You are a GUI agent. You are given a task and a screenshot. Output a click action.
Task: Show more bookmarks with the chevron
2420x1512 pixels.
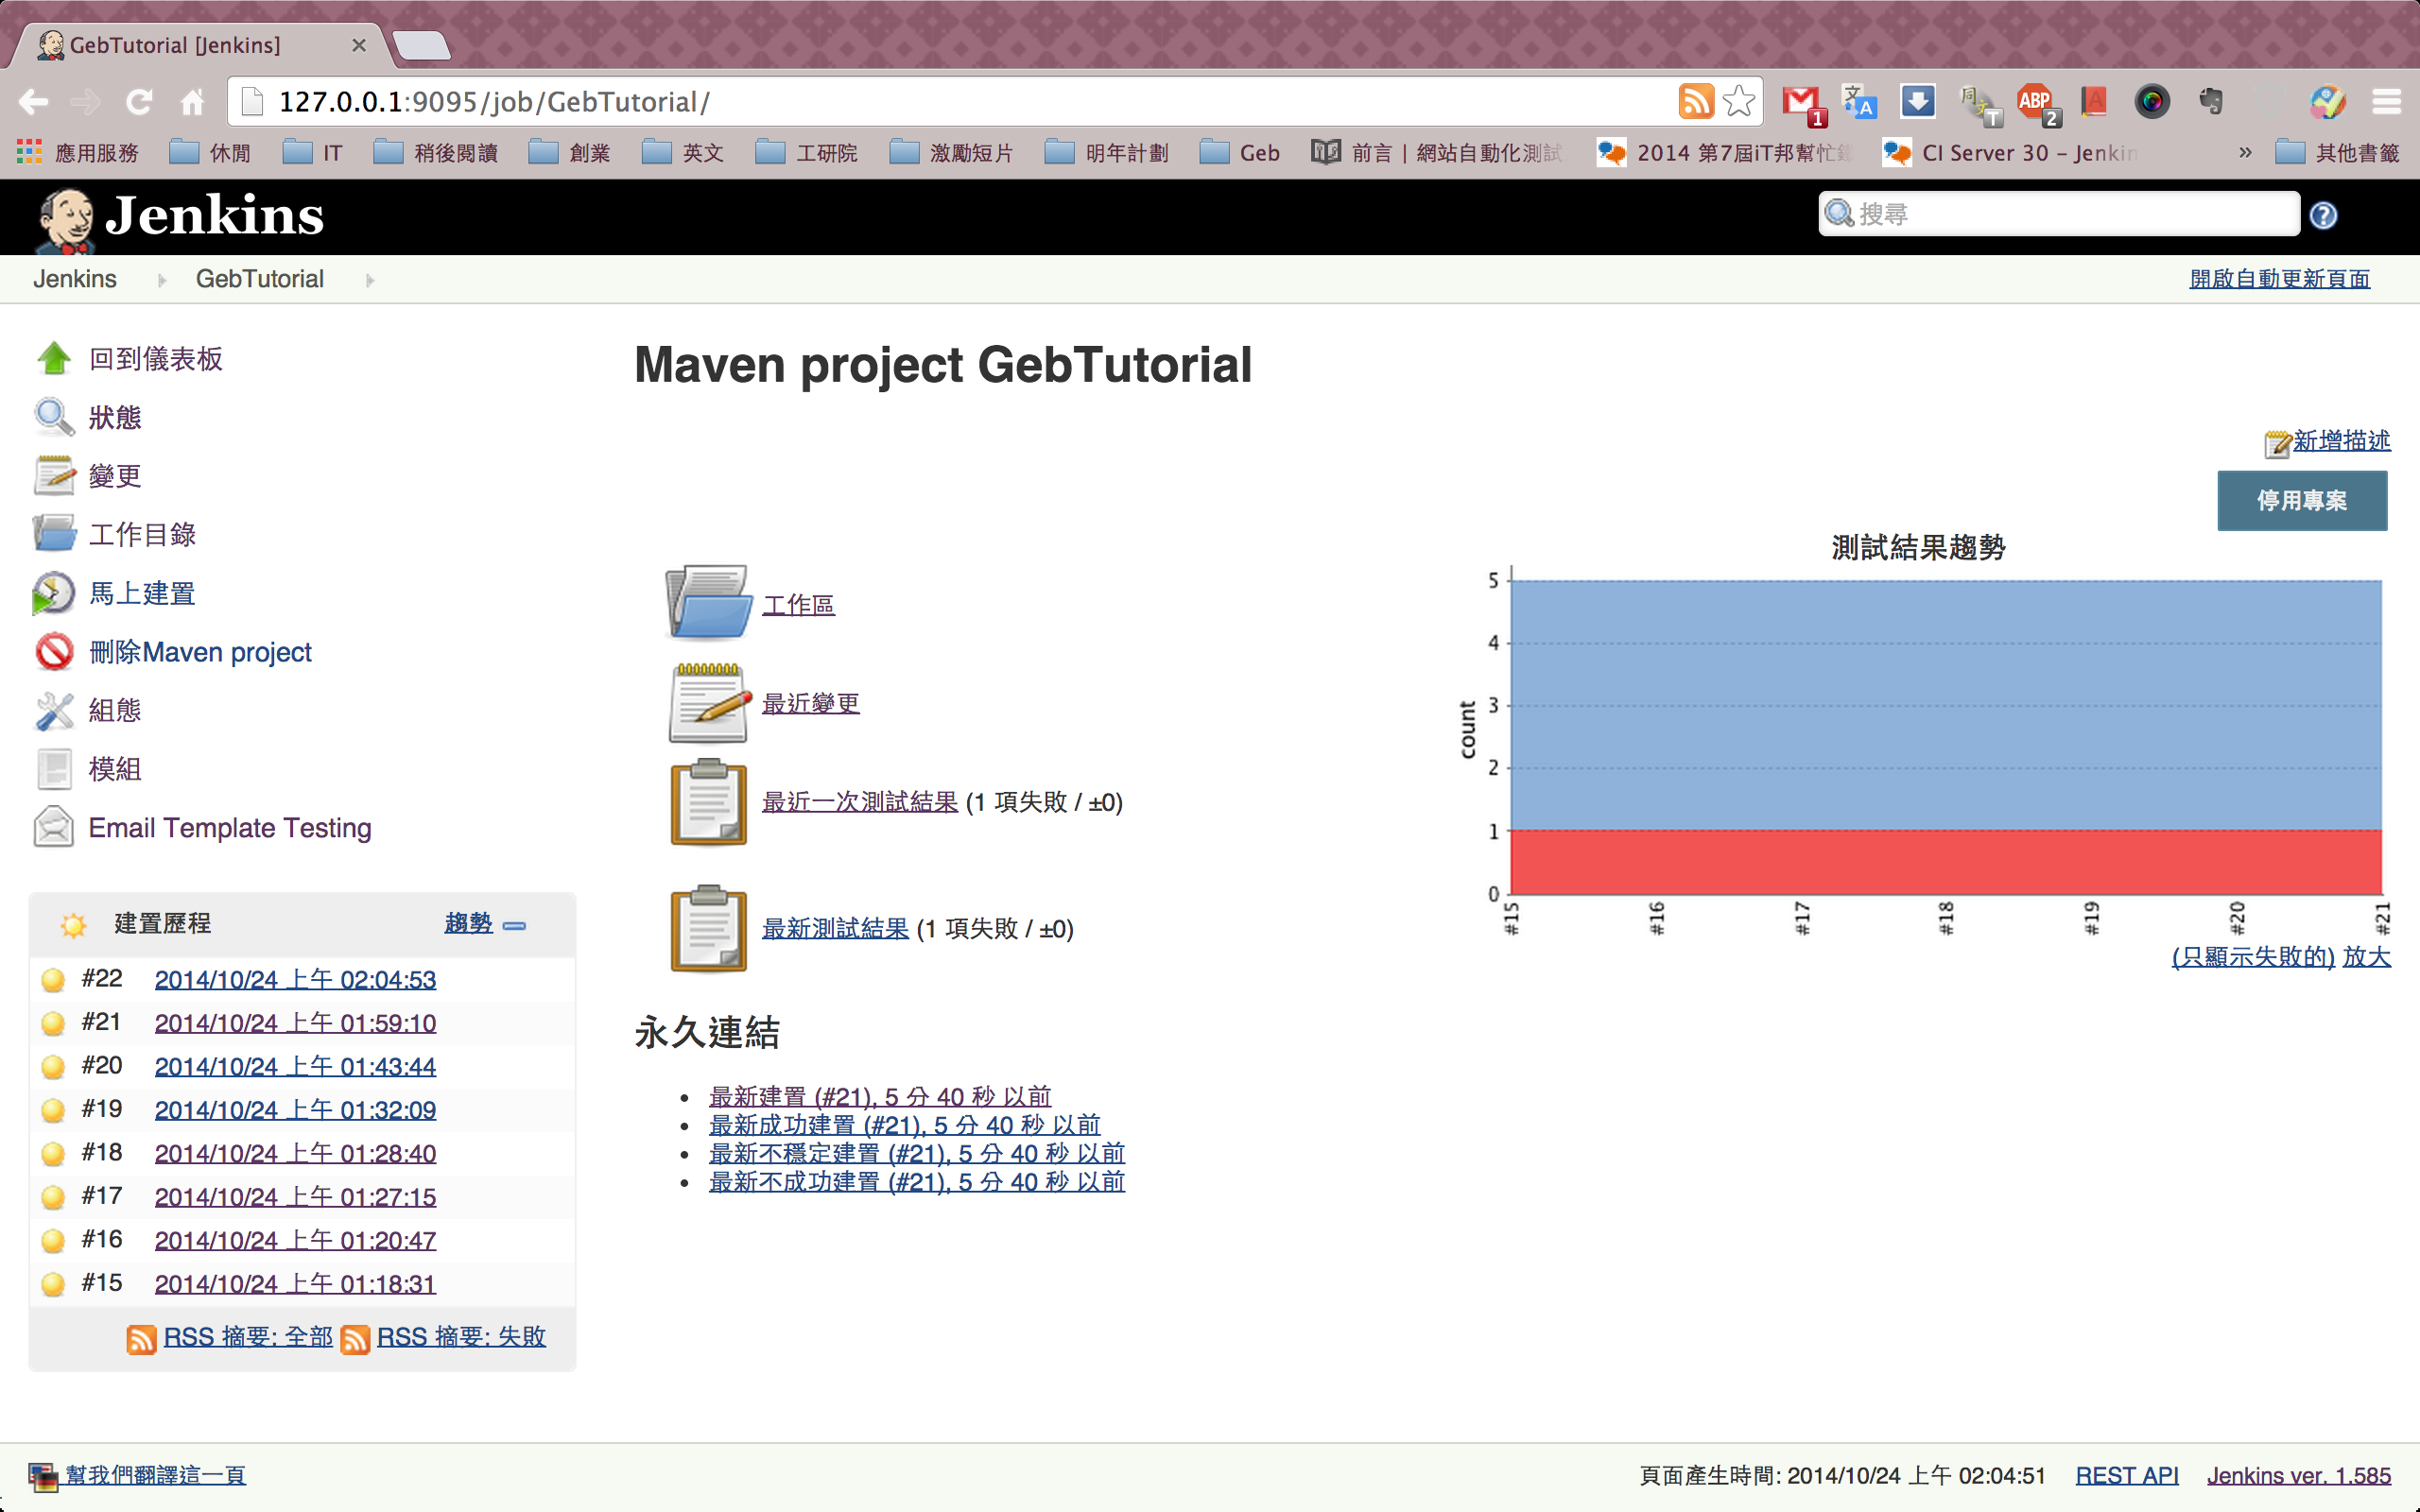point(2245,153)
